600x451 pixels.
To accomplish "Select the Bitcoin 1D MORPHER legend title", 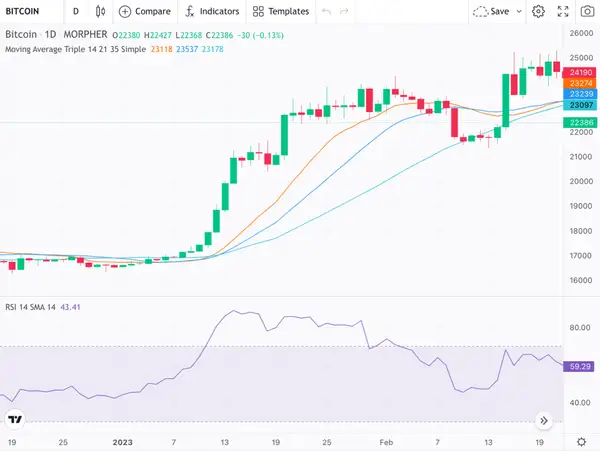I will coord(56,35).
